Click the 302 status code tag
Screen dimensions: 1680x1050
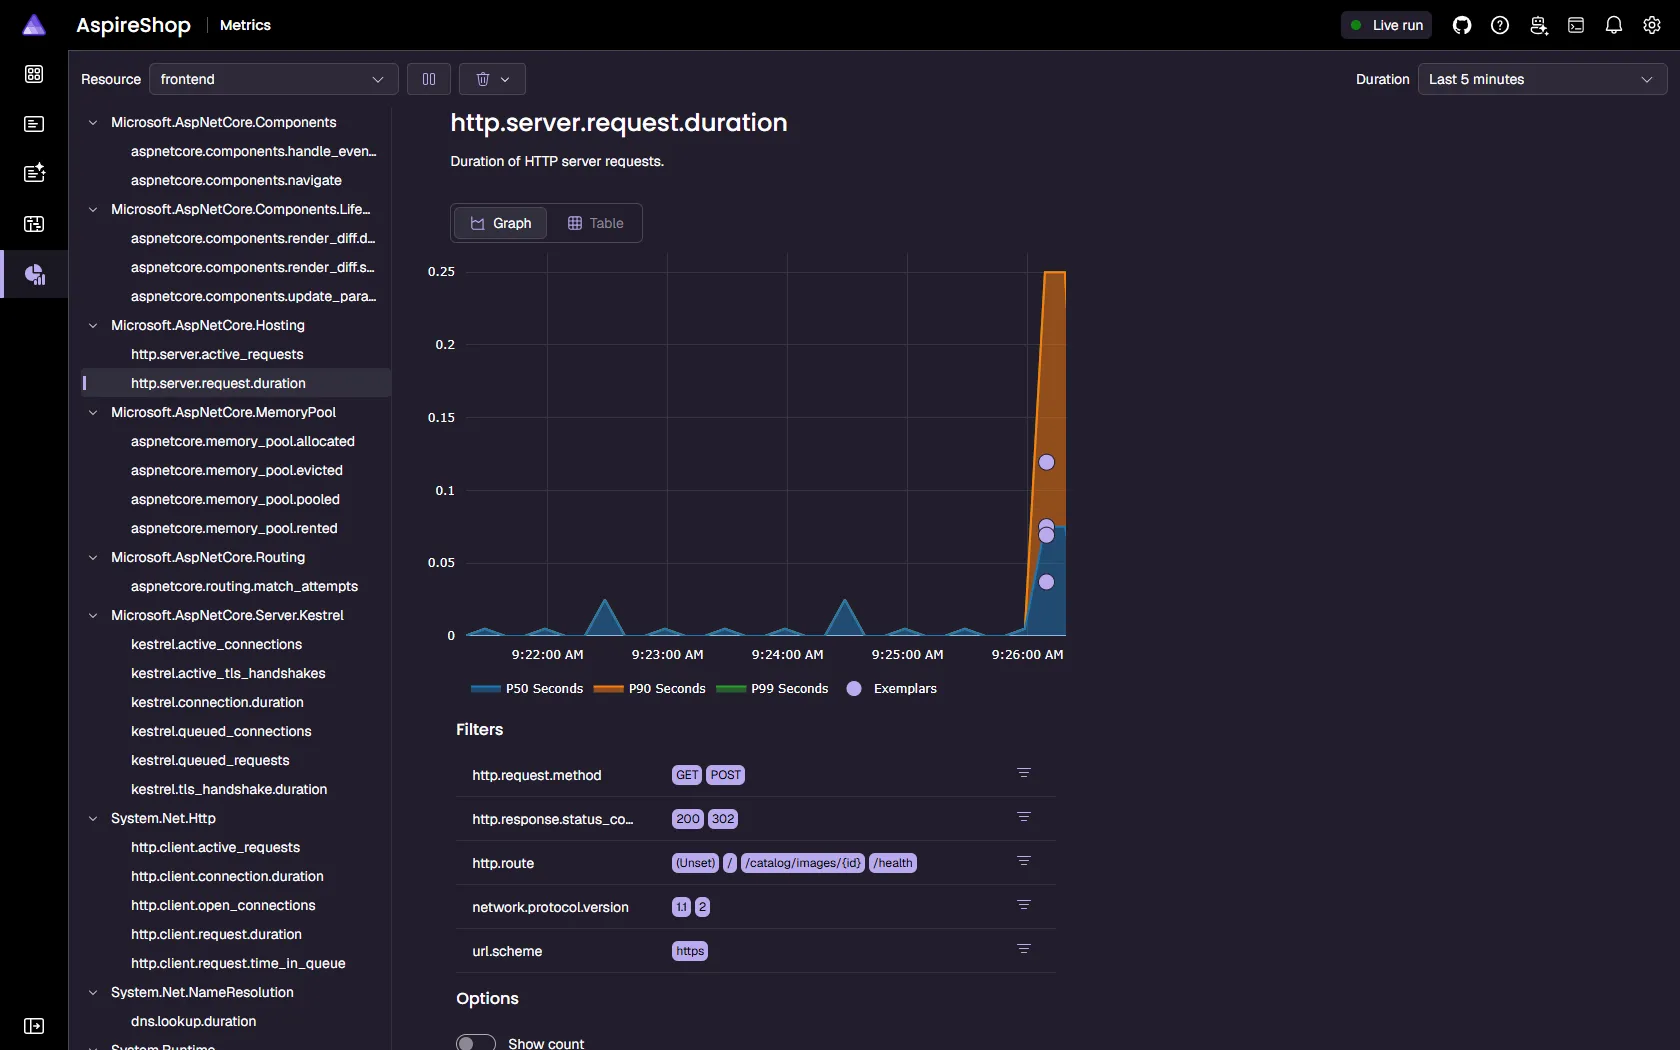[x=723, y=819]
